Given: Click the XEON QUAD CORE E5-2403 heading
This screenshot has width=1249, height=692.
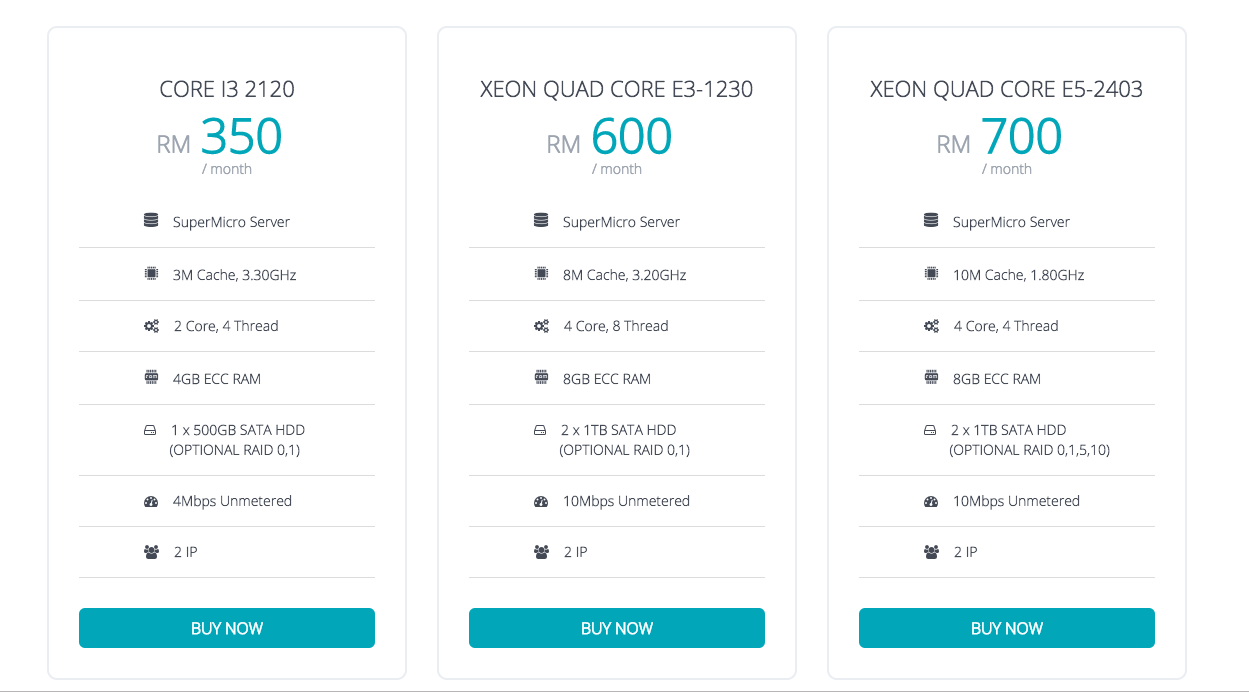Looking at the screenshot, I should tap(1007, 89).
